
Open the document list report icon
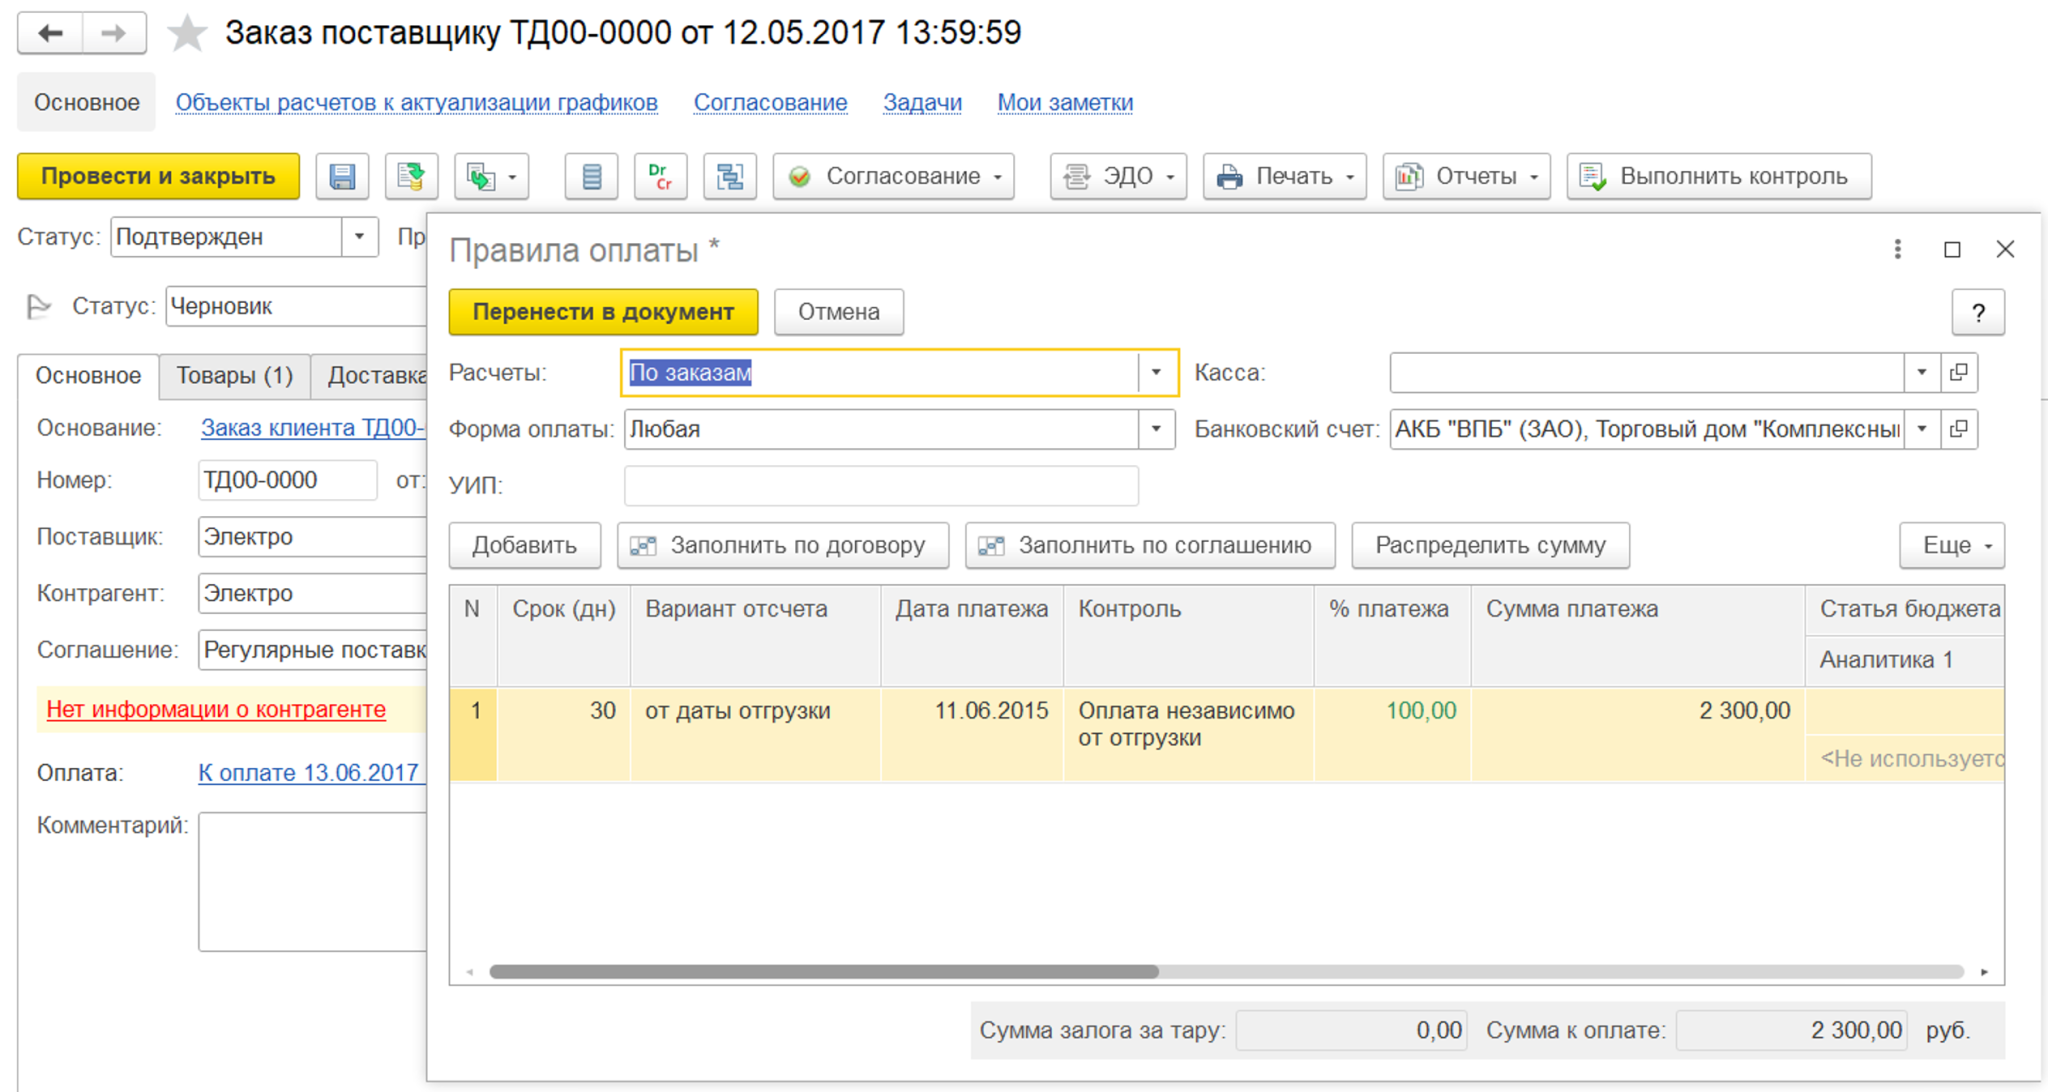(591, 177)
